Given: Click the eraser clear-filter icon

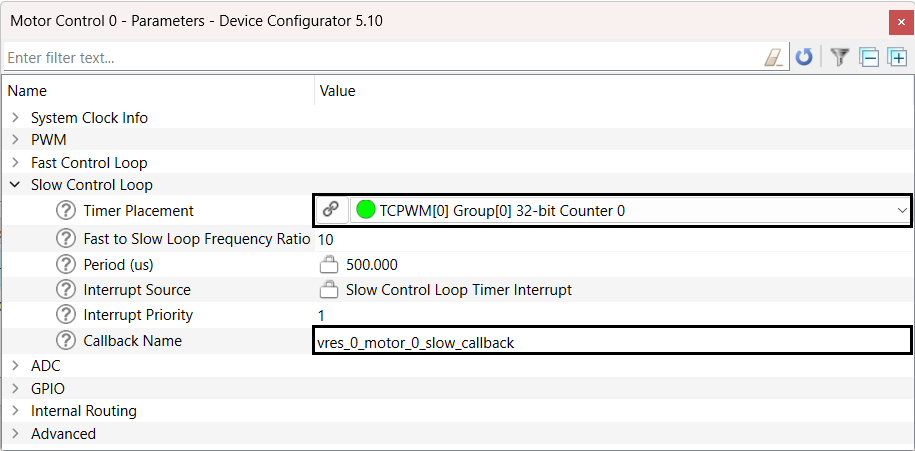Looking at the screenshot, I should pos(774,58).
